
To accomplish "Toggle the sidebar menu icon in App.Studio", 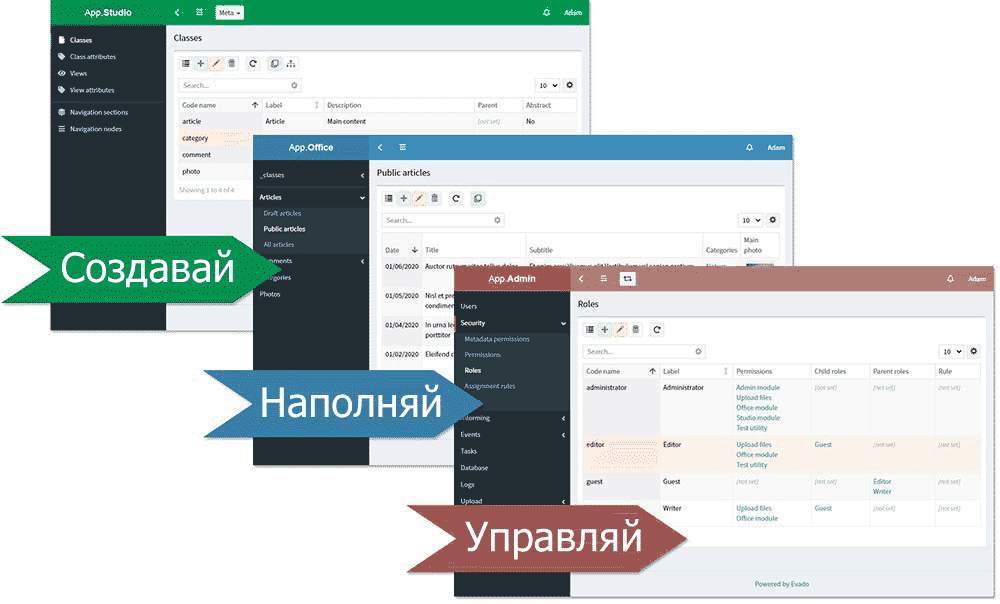I will (x=200, y=12).
